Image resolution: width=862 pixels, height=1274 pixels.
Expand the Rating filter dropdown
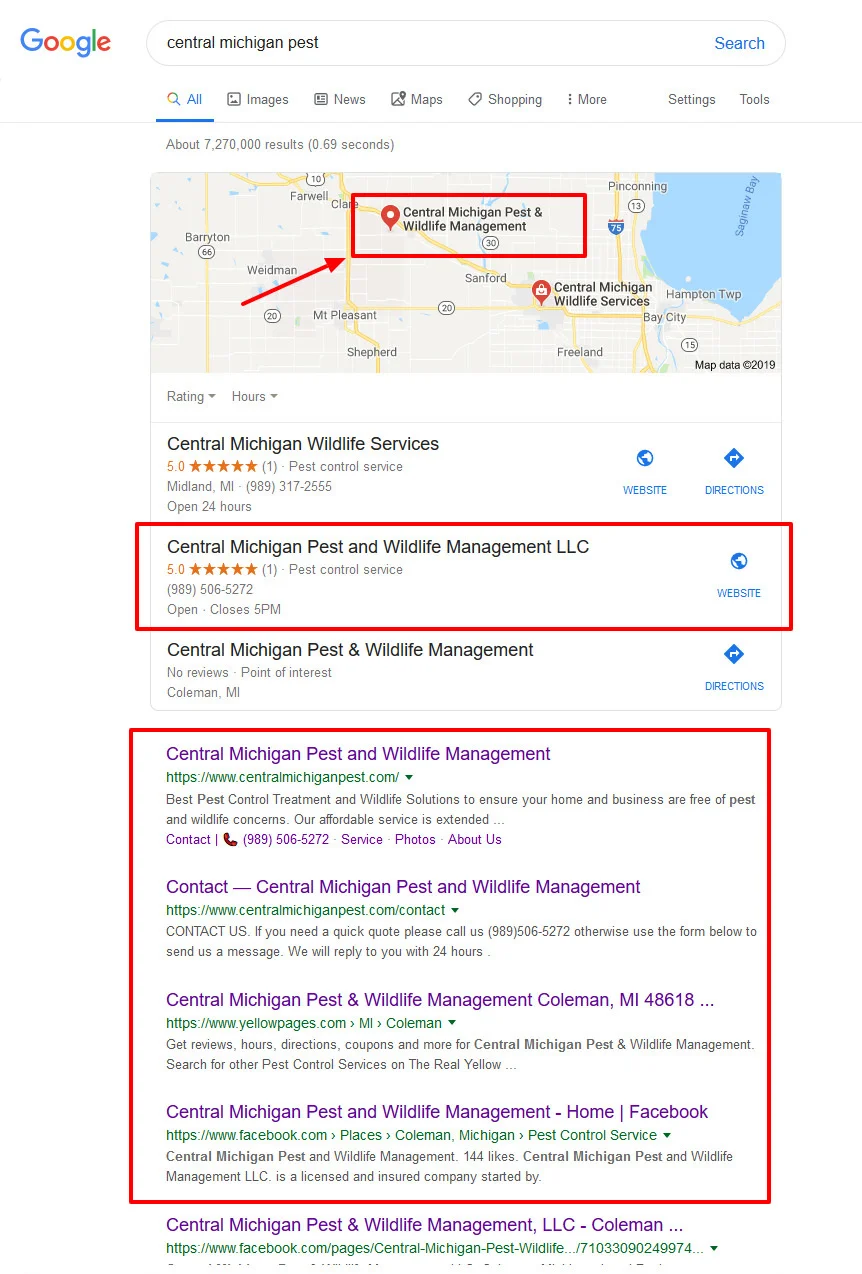click(x=191, y=396)
